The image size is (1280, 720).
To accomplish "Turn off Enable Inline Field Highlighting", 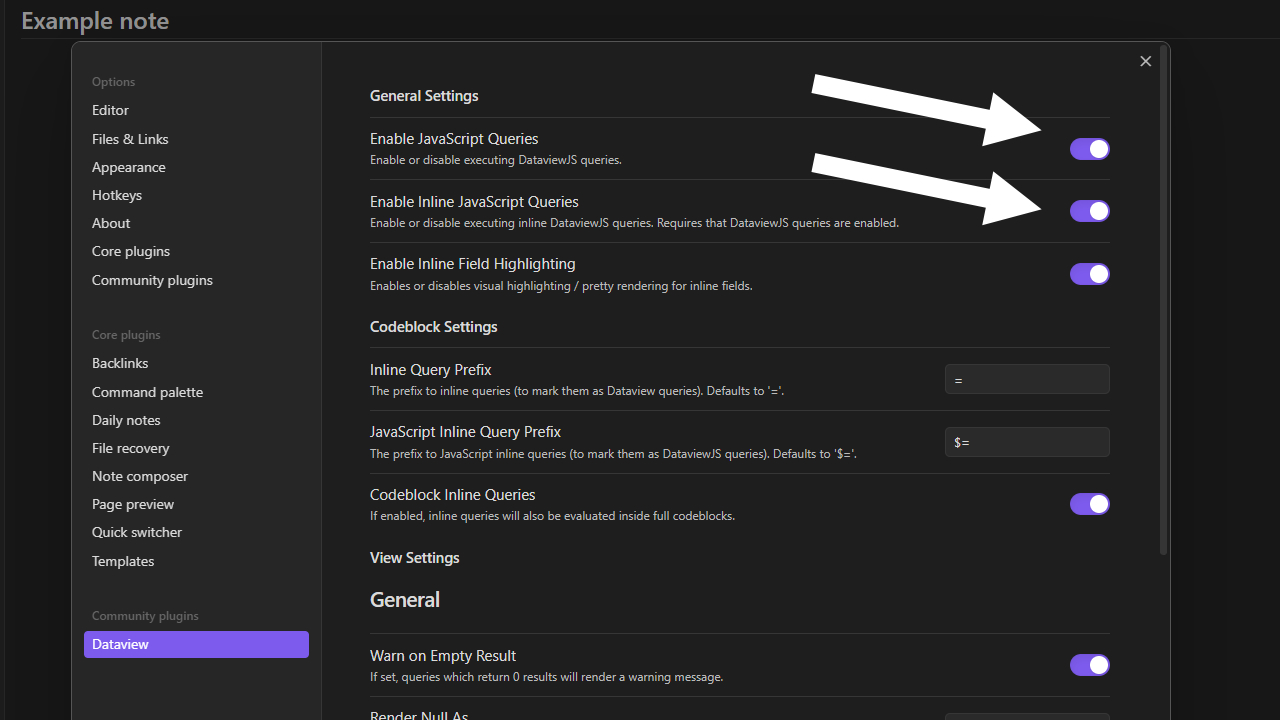I will tap(1089, 274).
